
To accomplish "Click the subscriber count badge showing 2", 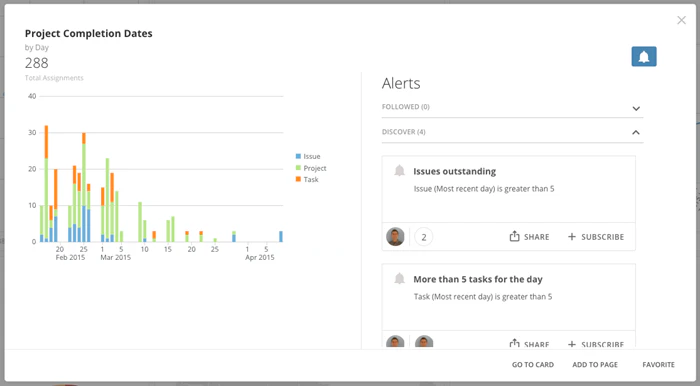I will pos(424,237).
